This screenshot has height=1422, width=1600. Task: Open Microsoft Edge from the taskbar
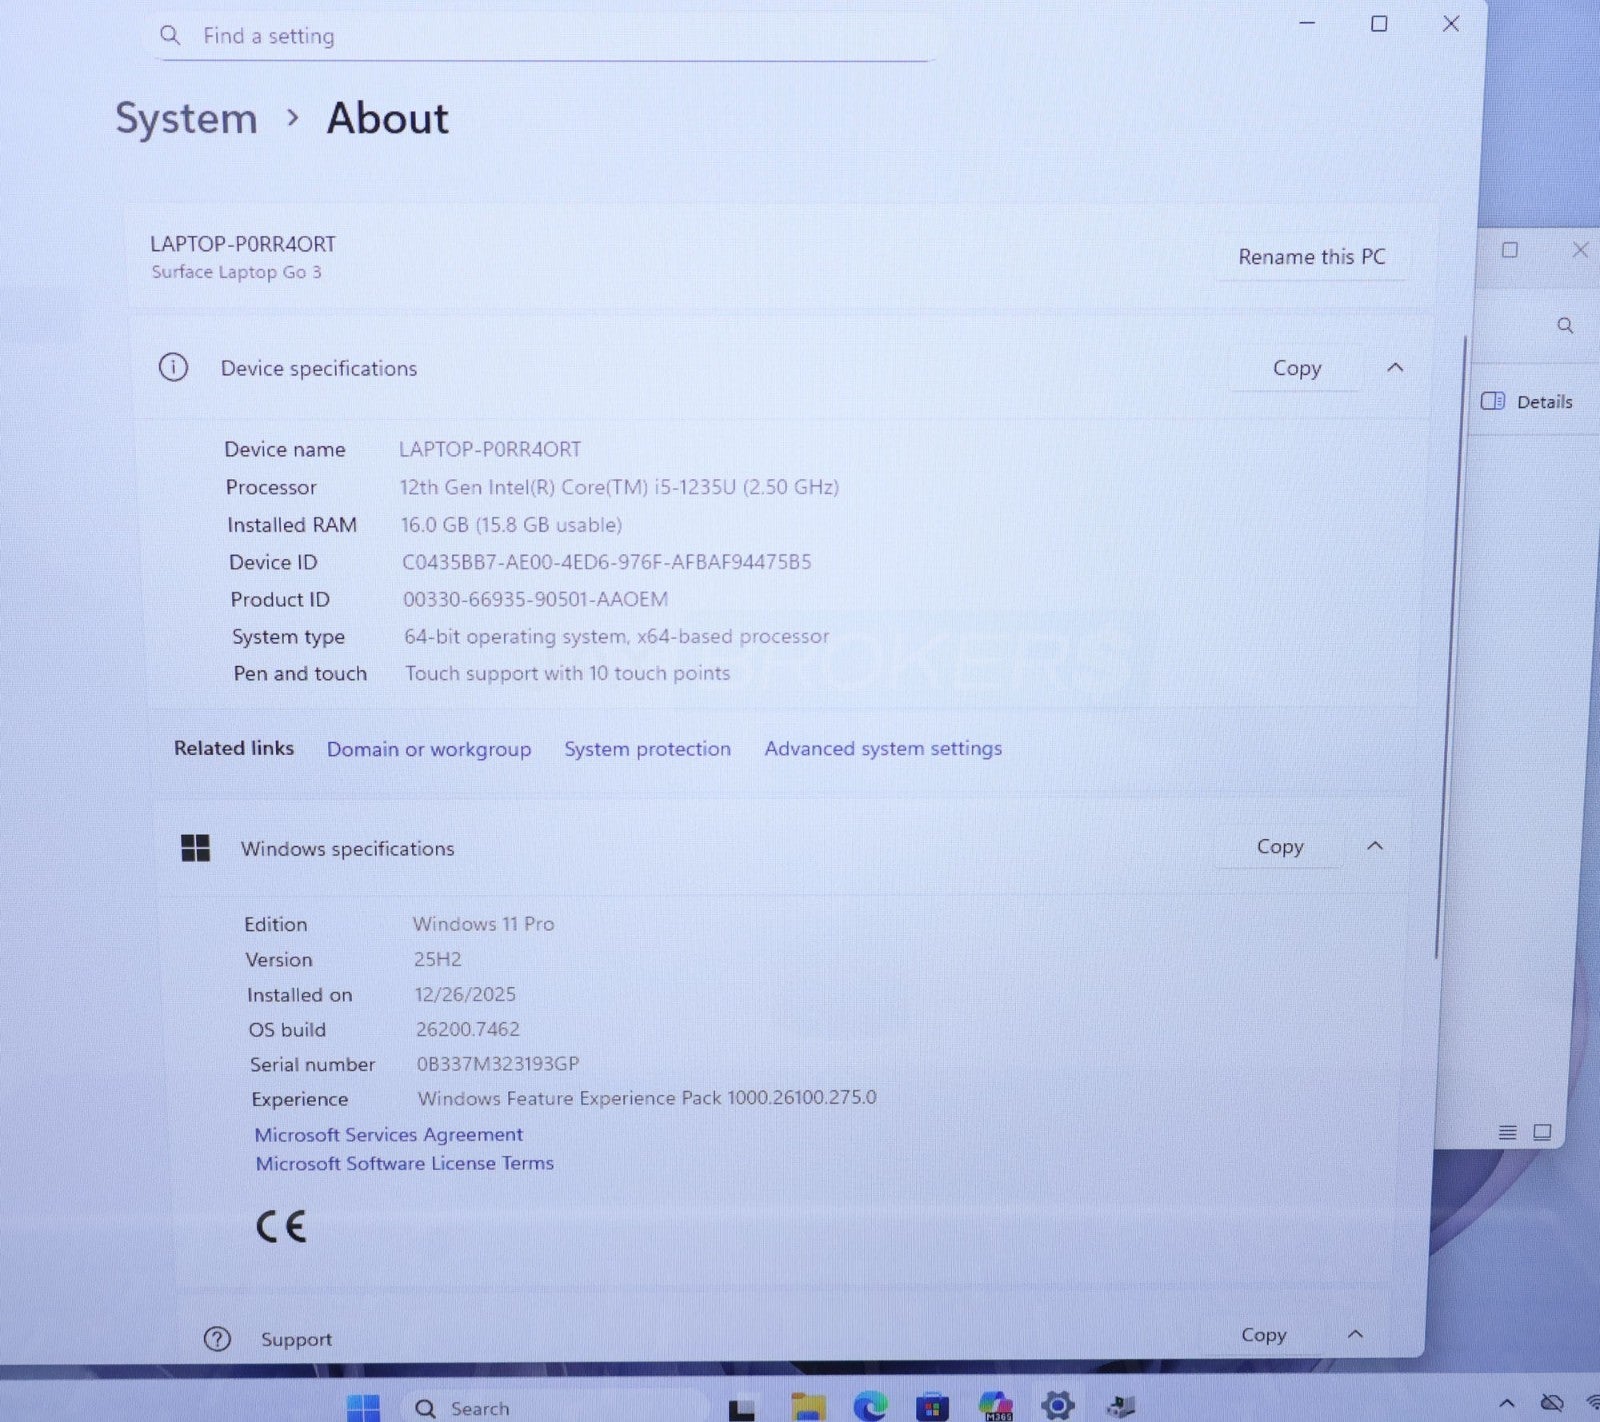pyautogui.click(x=870, y=1406)
